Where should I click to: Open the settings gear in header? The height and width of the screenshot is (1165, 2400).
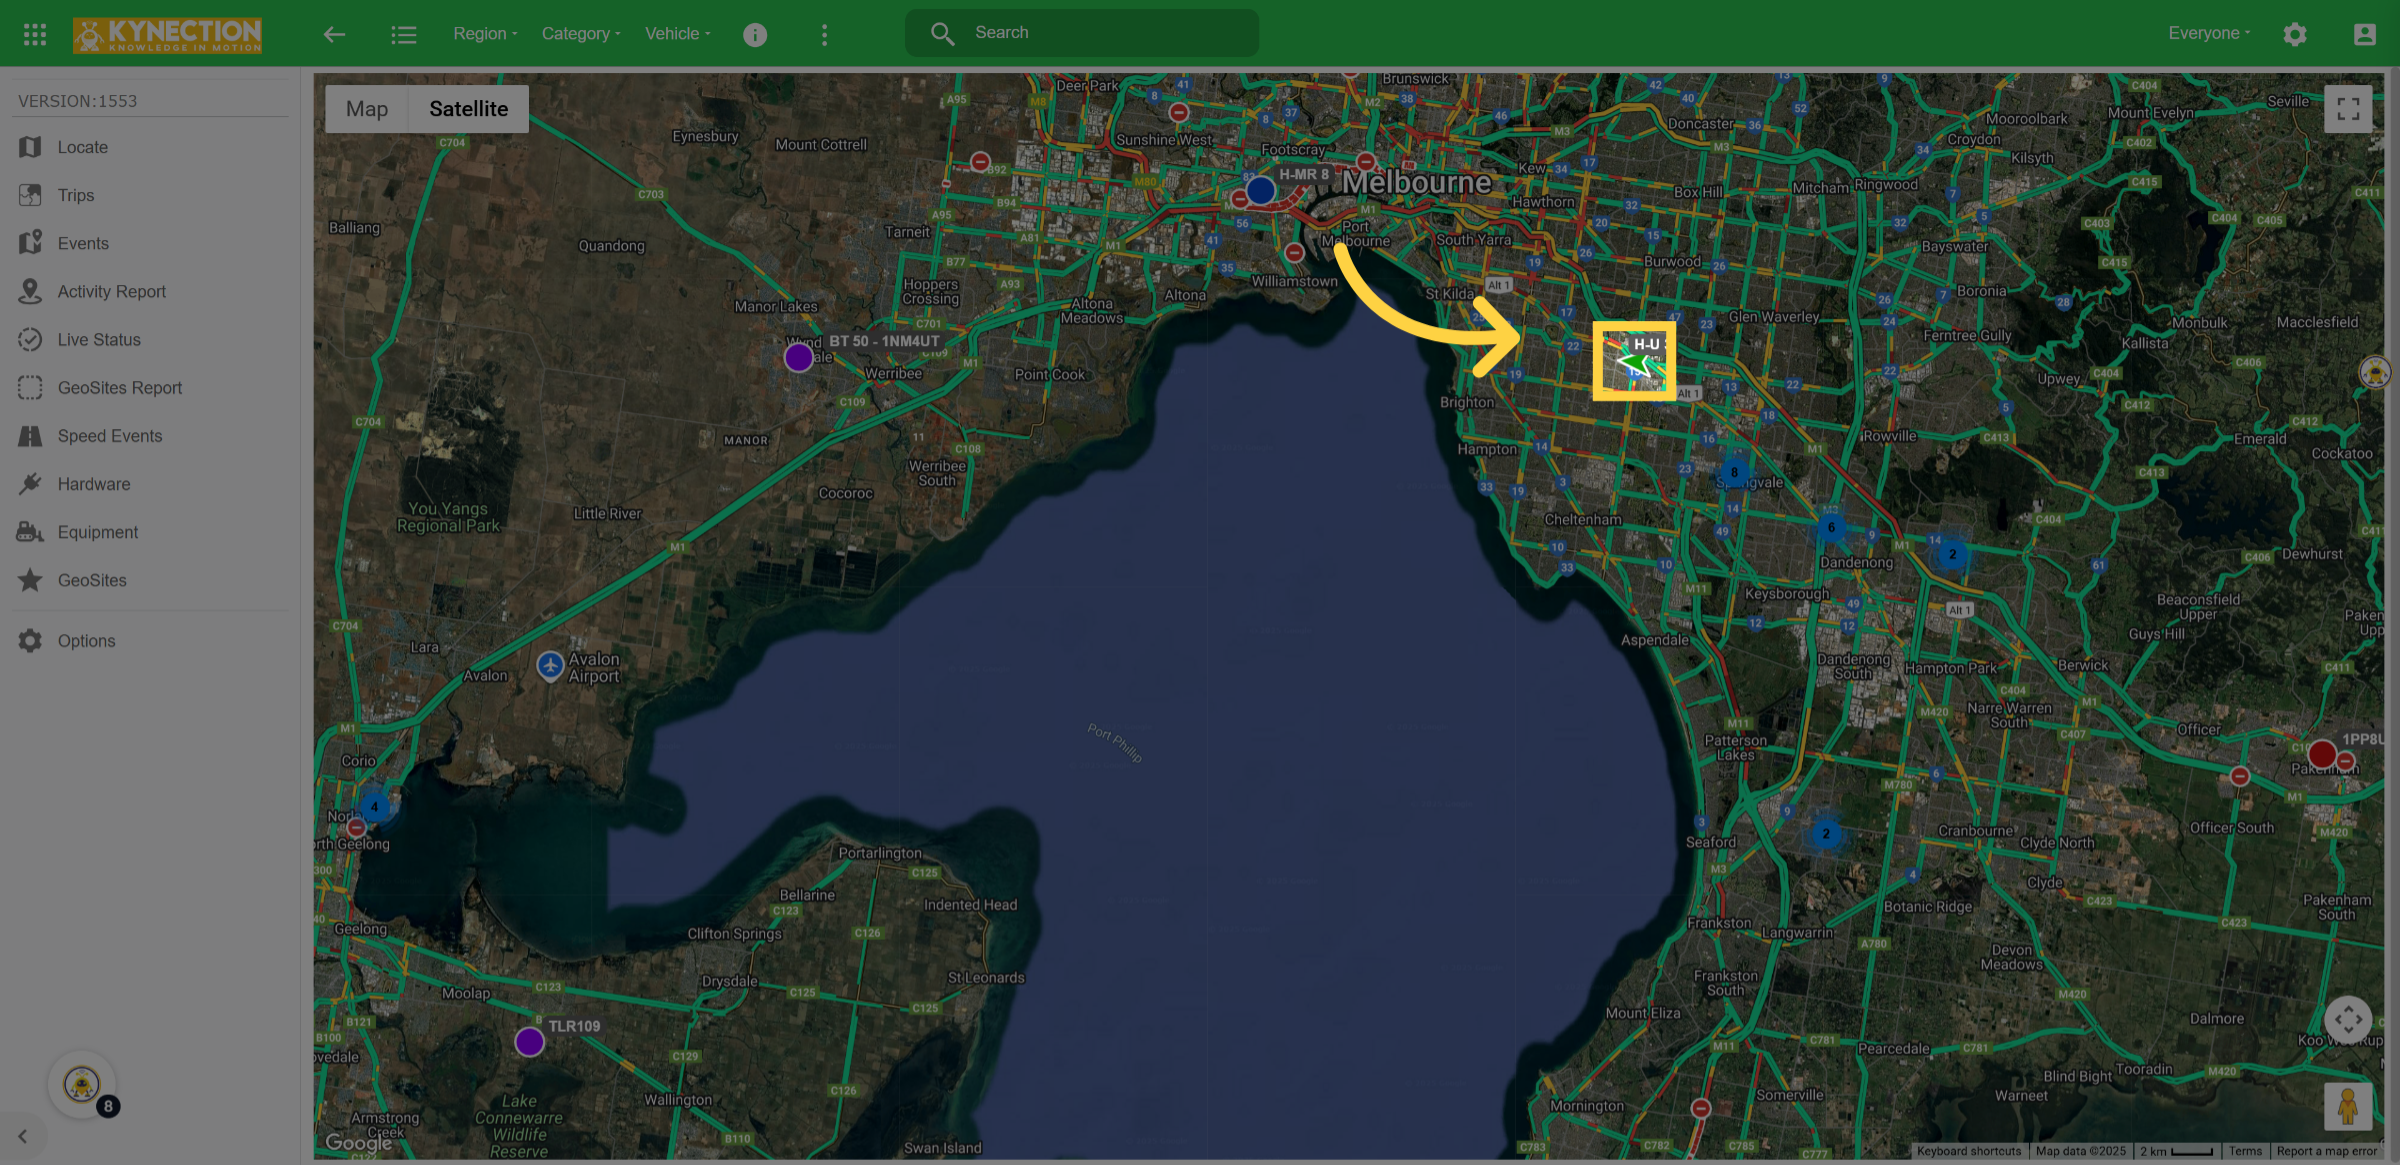[2295, 34]
